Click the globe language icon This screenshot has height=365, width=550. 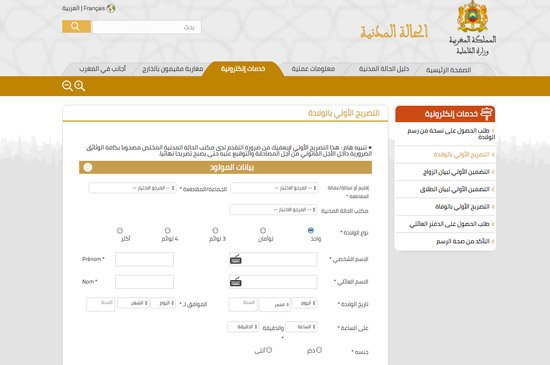(x=111, y=8)
